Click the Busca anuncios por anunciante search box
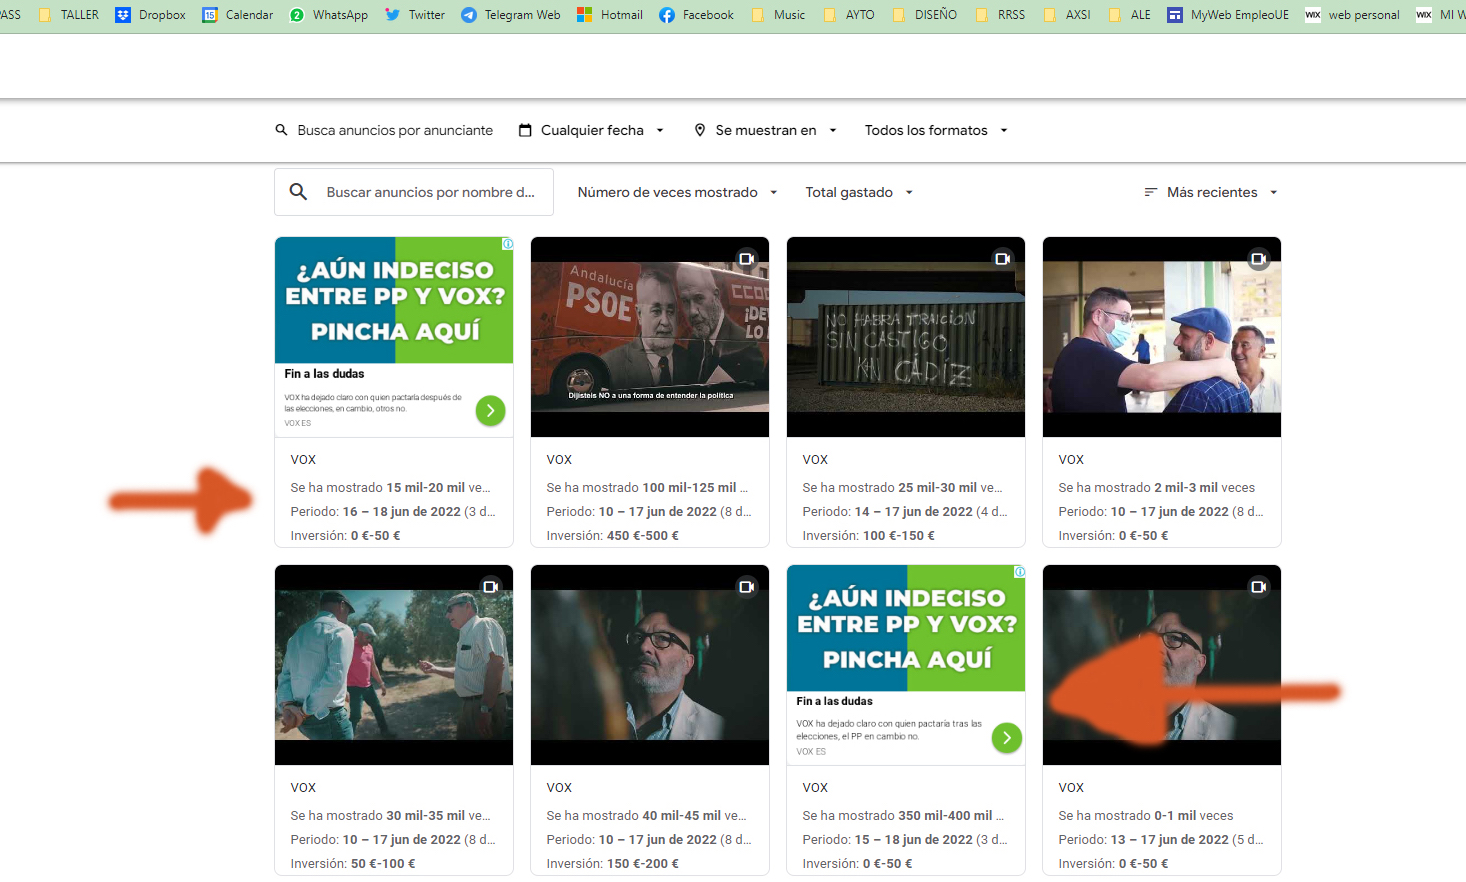The height and width of the screenshot is (882, 1466). coord(384,130)
